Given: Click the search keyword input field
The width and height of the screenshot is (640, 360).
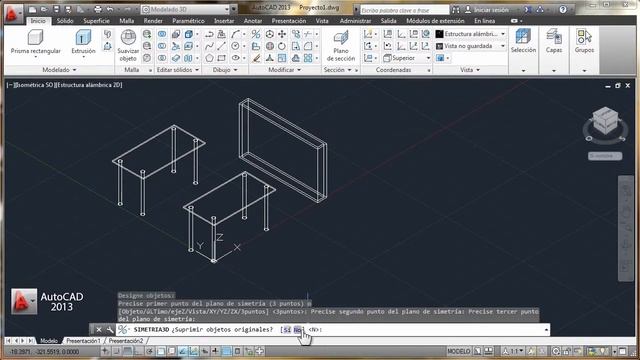Looking at the screenshot, I should 404,9.
